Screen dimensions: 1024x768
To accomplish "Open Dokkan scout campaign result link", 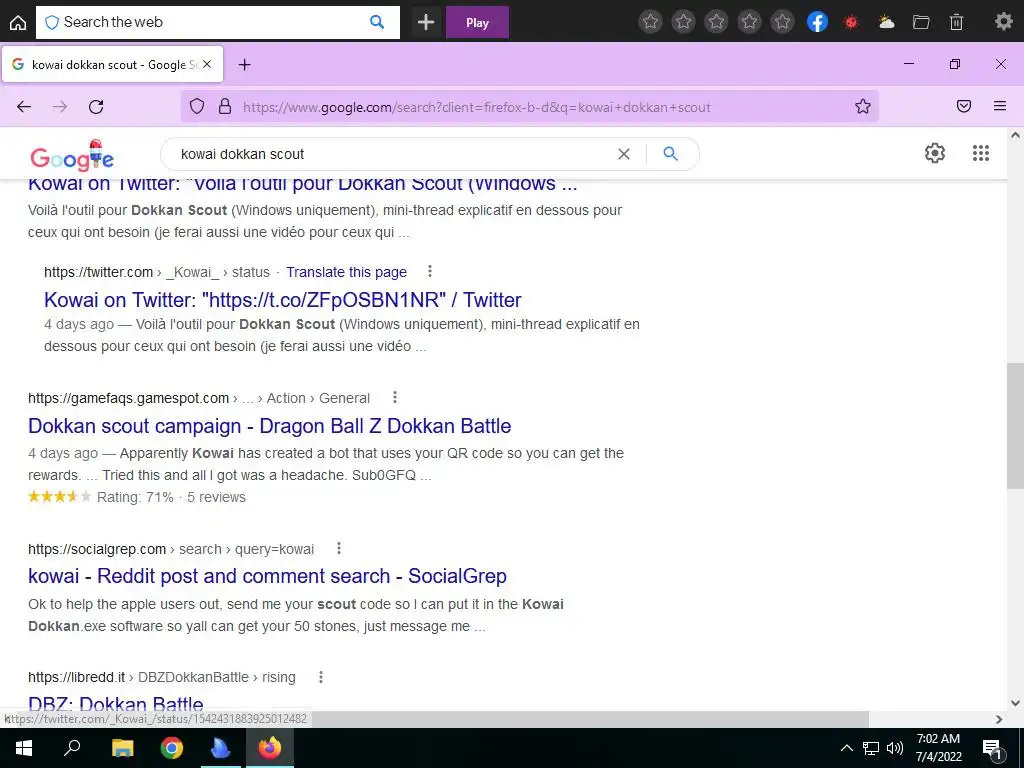I will pyautogui.click(x=269, y=426).
